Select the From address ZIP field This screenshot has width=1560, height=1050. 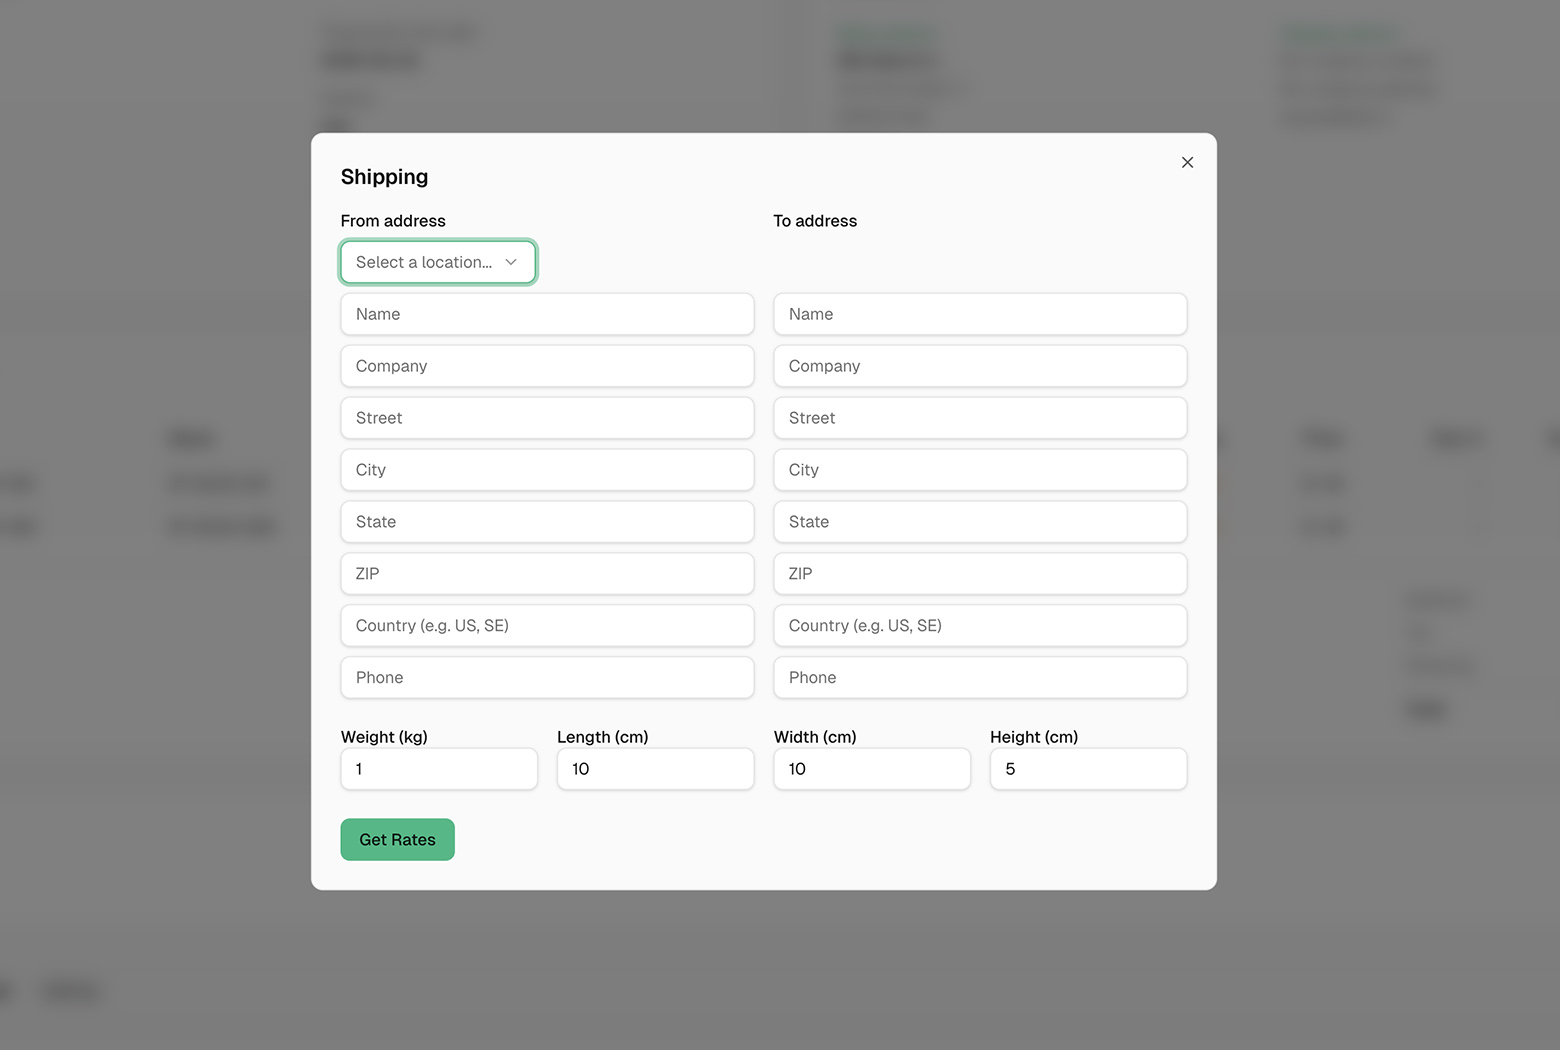click(547, 573)
